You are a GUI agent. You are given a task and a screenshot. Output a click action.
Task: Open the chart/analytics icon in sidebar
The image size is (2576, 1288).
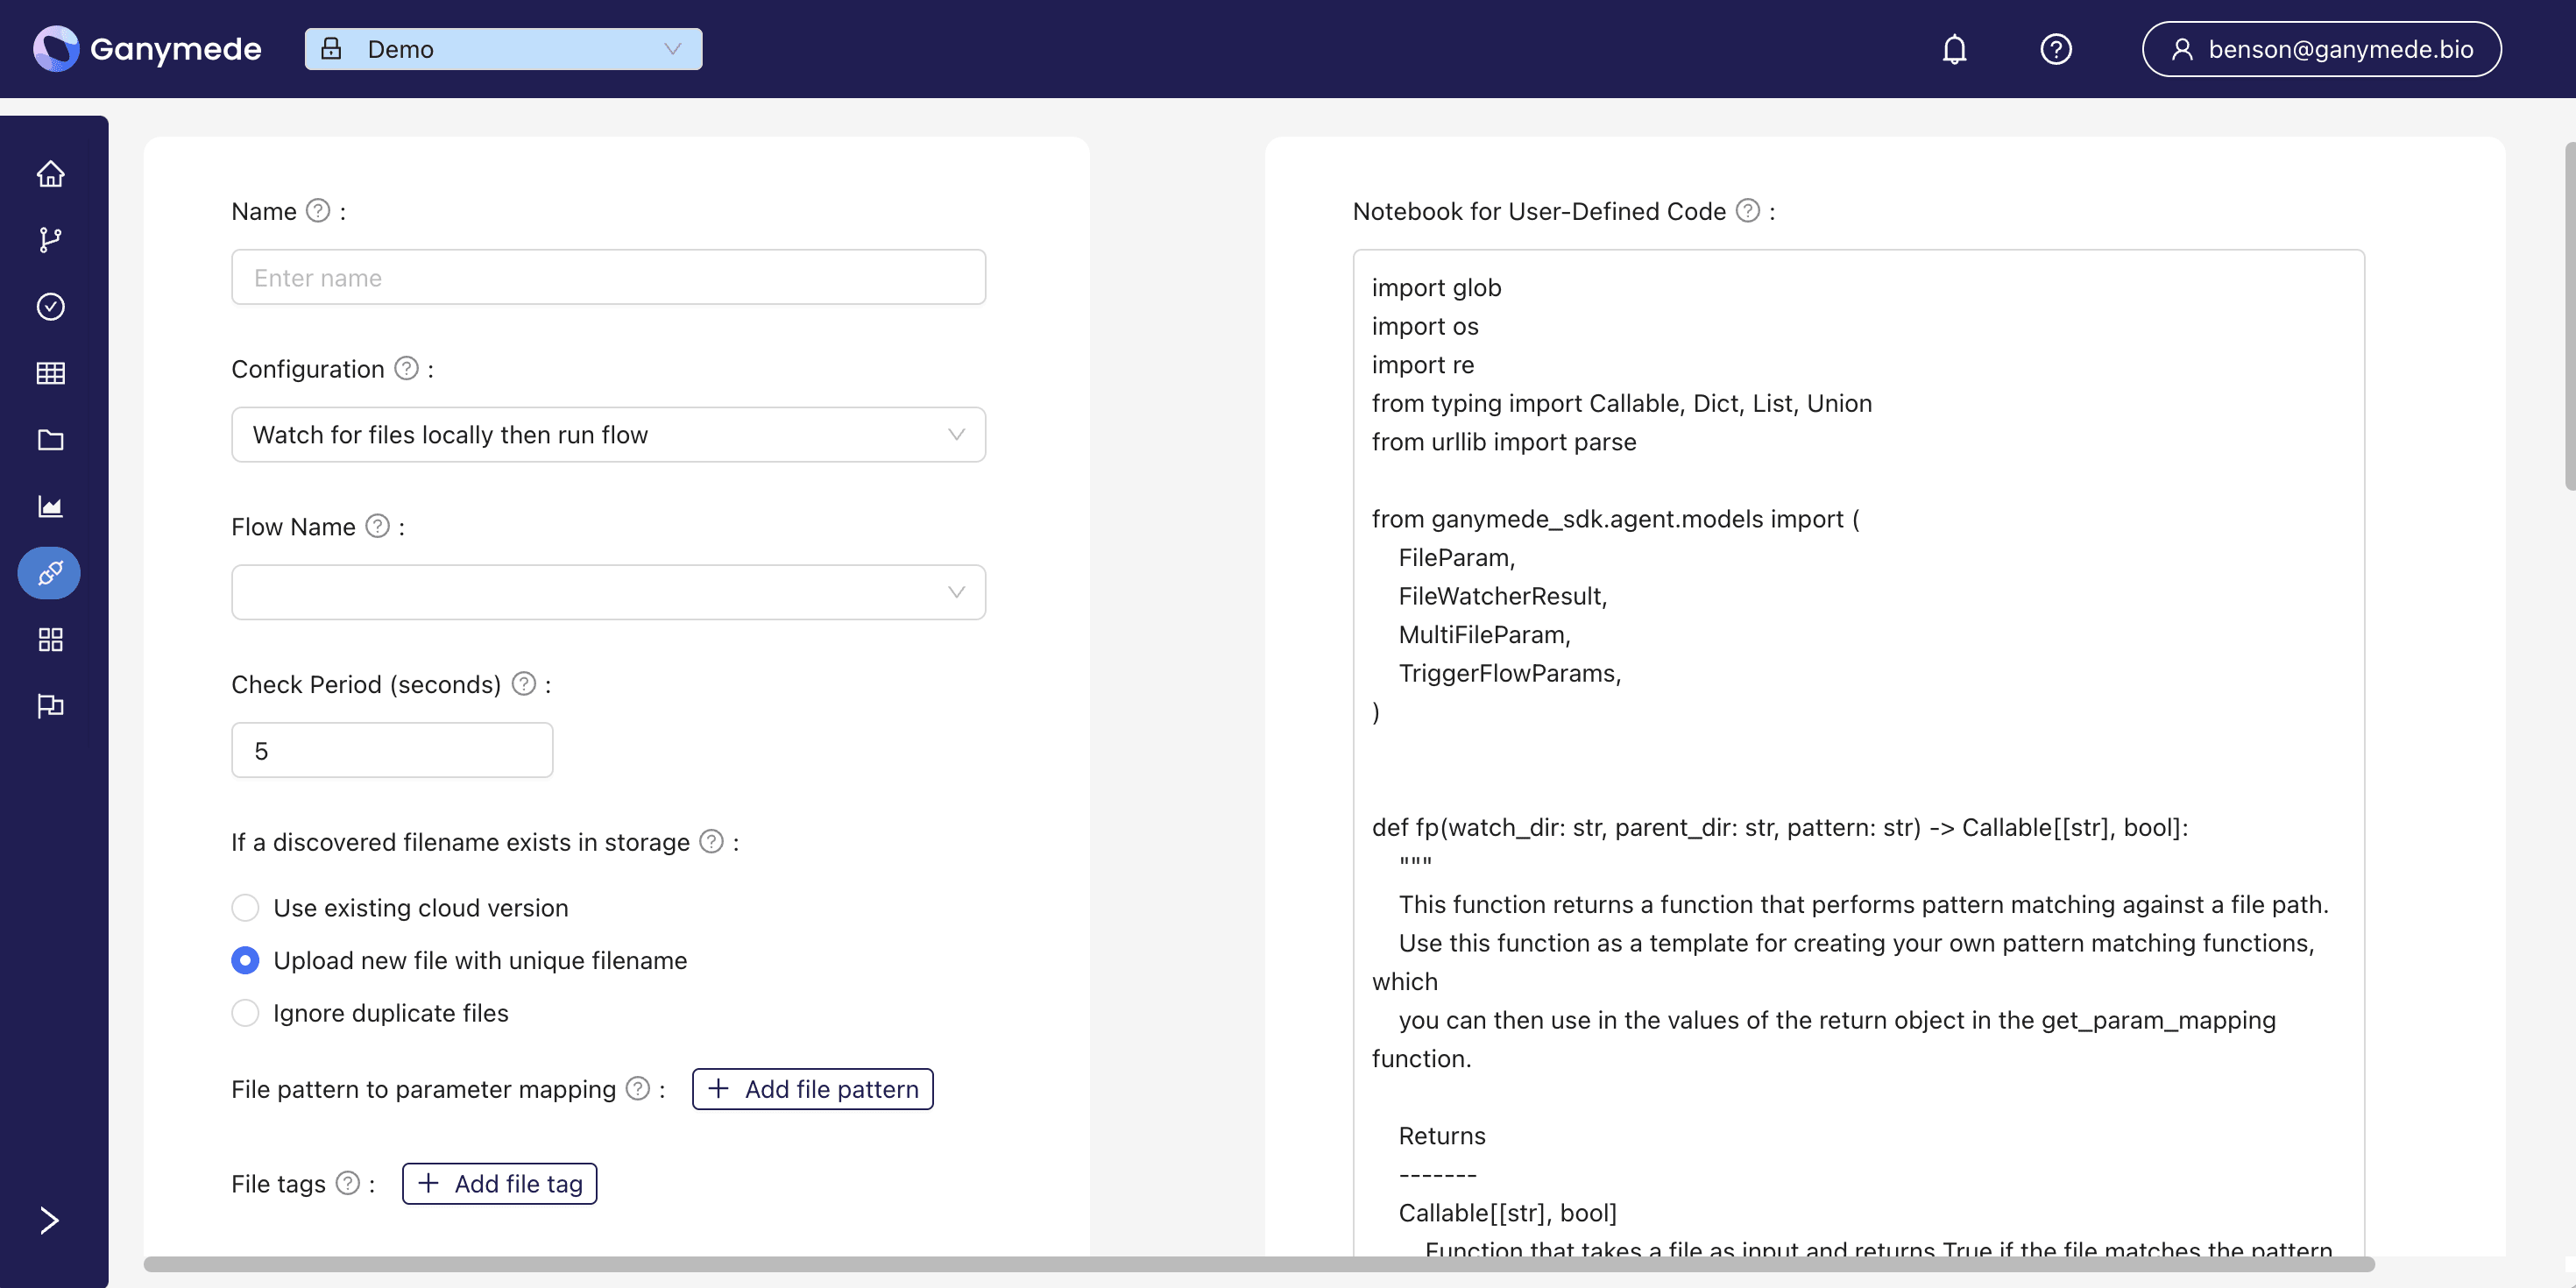(x=51, y=506)
